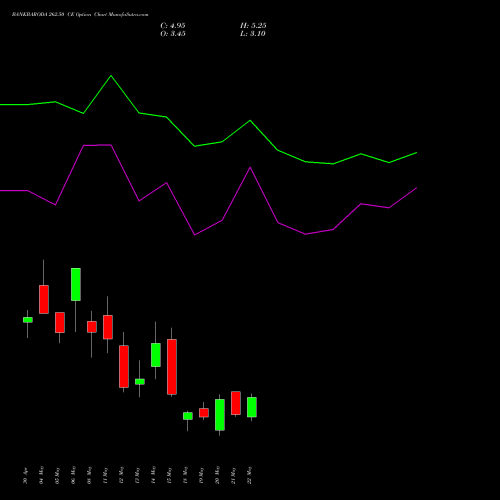The width and height of the screenshot is (500, 500).
Task: Click the small green candlestick above 13 May
Action: point(140,382)
